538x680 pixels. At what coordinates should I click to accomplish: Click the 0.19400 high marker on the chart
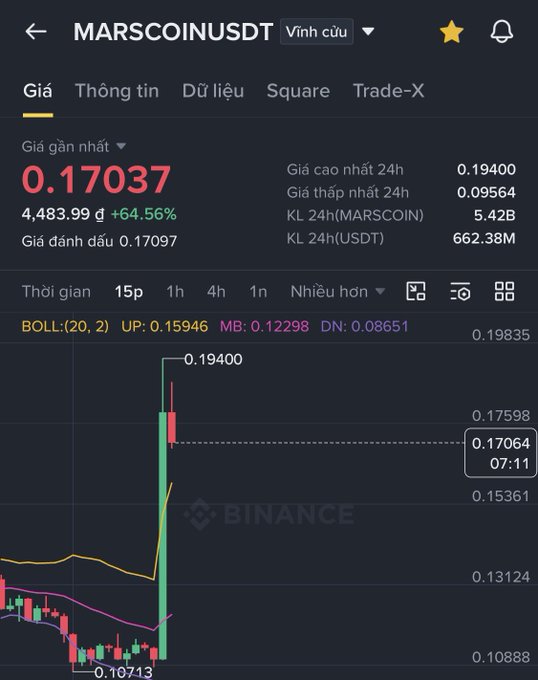(213, 359)
